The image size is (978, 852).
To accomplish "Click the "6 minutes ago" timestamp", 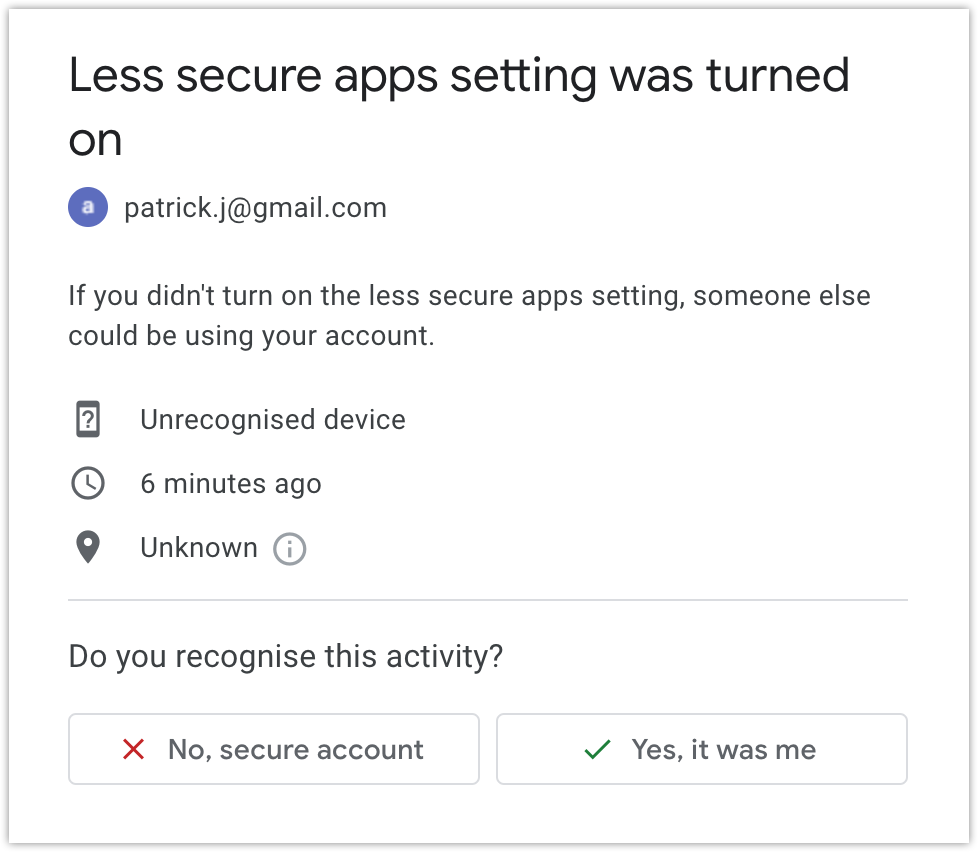I will click(231, 484).
